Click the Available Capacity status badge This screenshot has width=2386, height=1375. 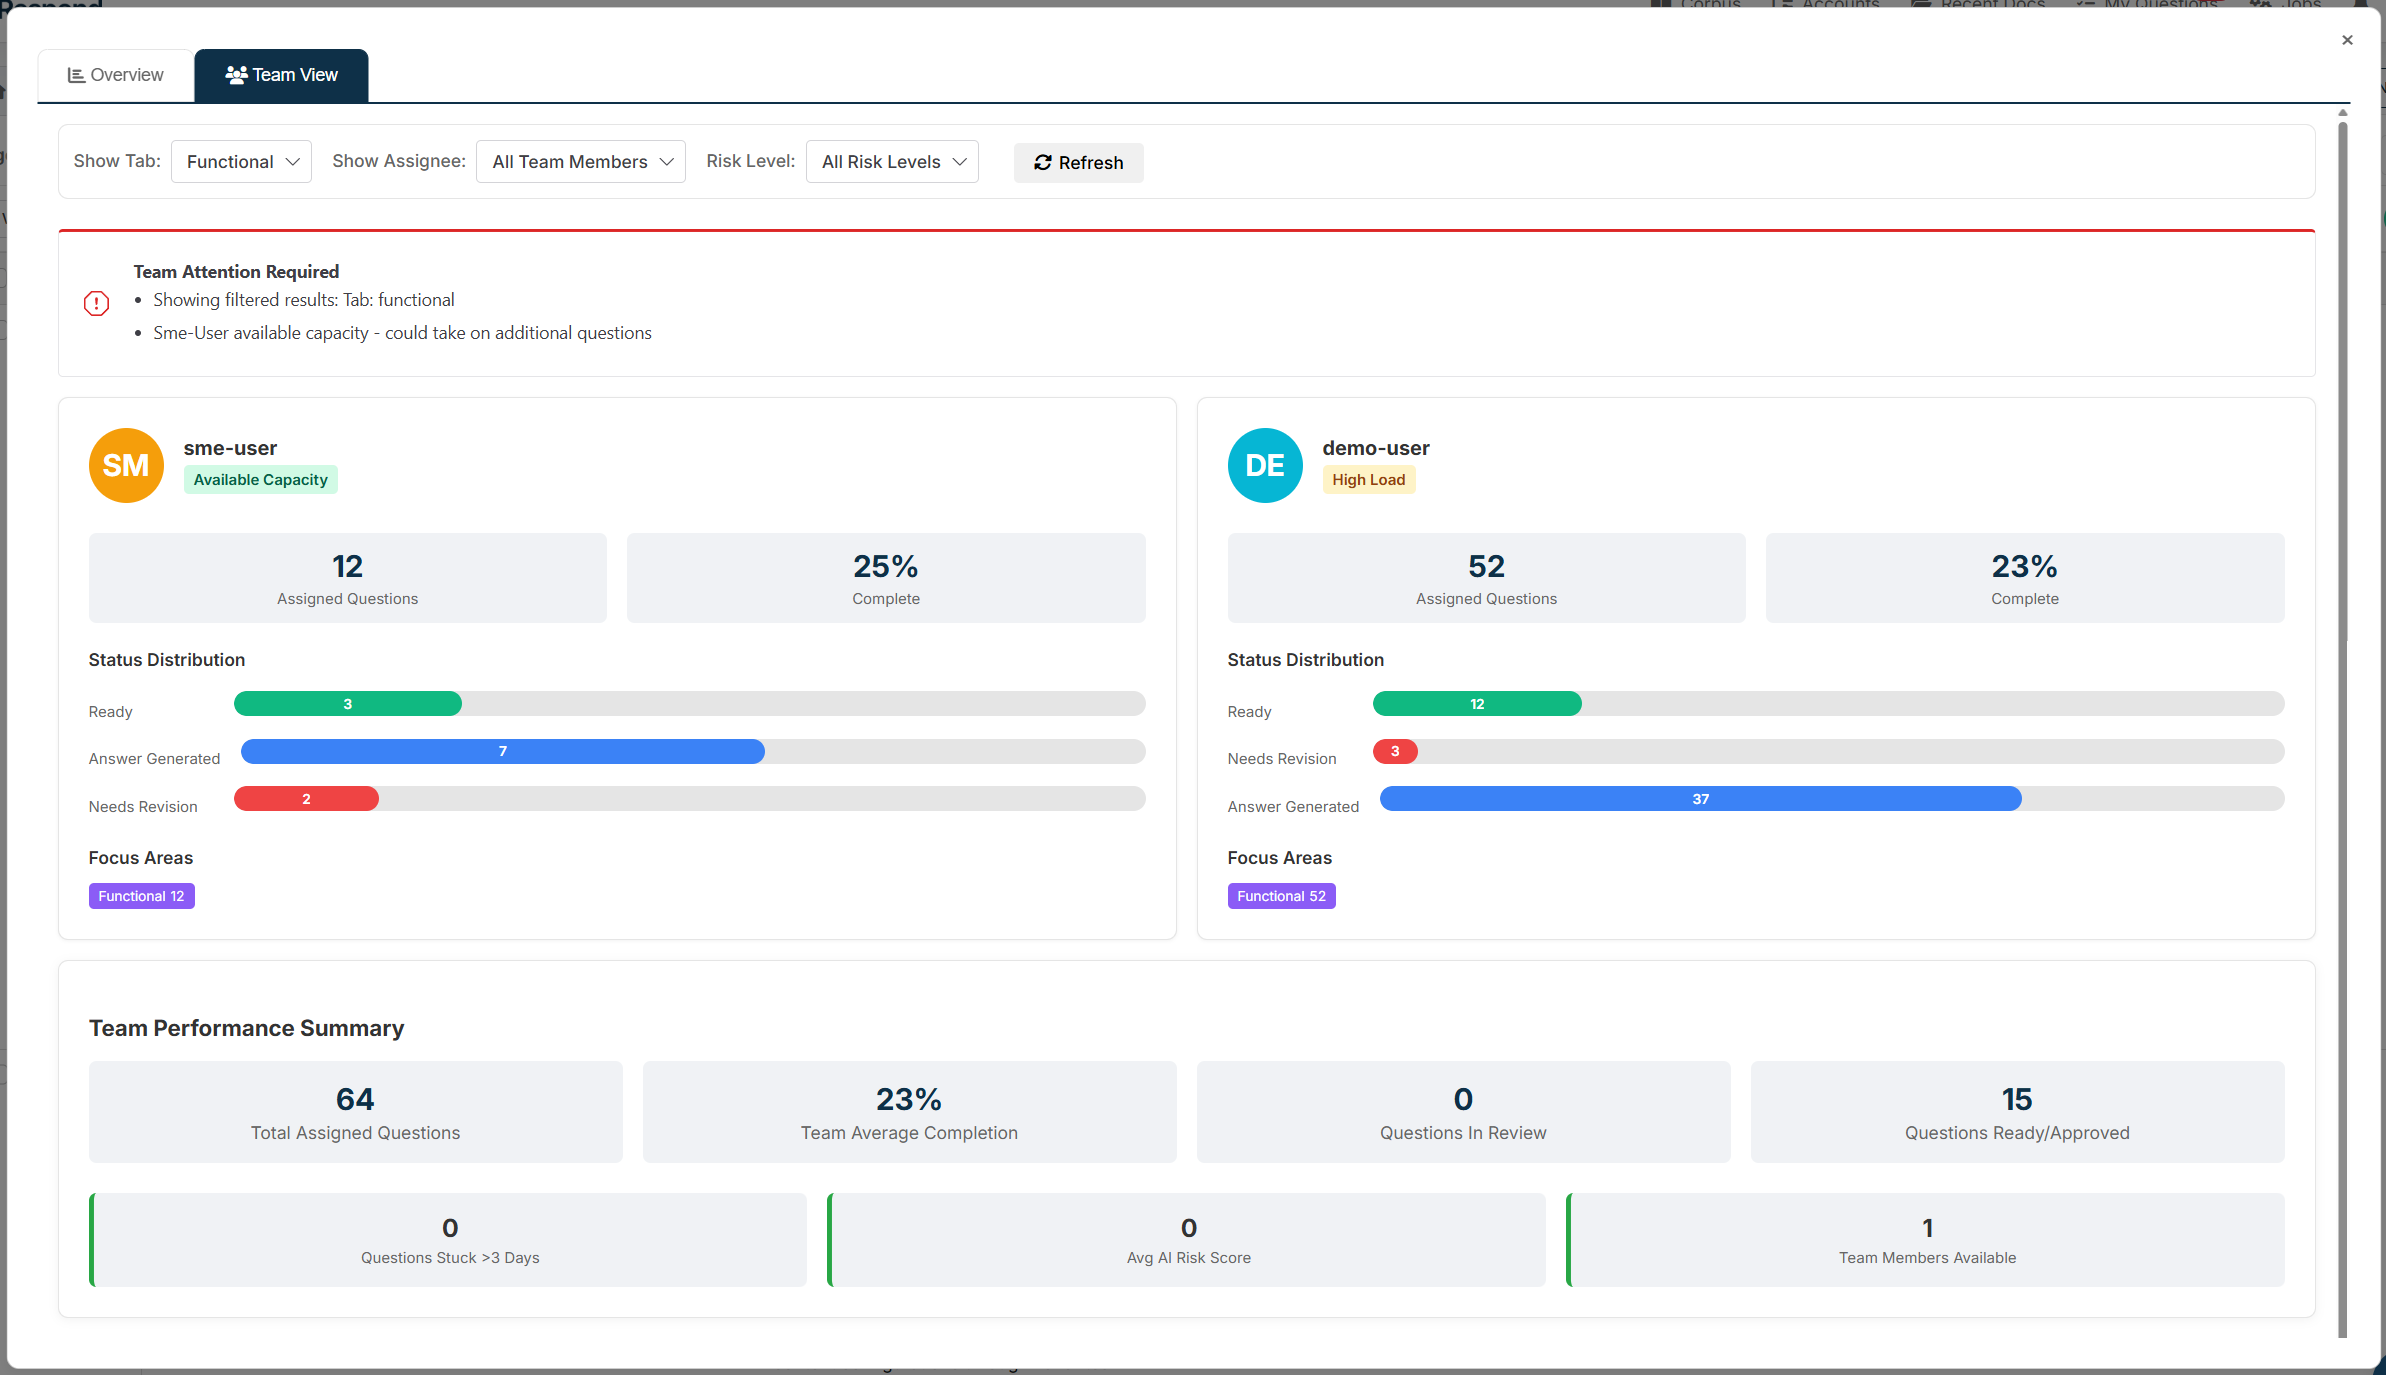260,480
